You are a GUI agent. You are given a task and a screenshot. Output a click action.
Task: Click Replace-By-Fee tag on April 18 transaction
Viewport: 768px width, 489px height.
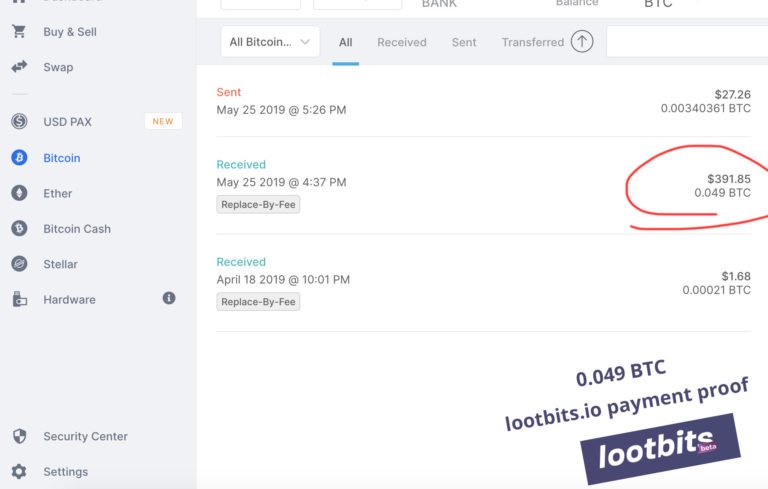[258, 302]
